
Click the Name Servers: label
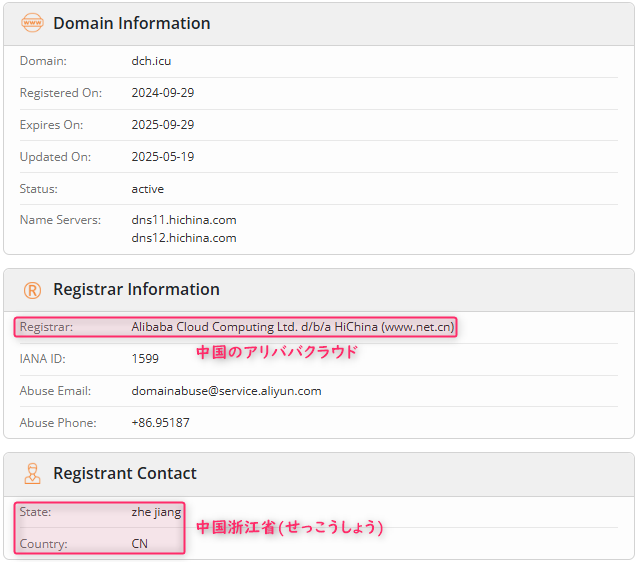click(x=60, y=220)
